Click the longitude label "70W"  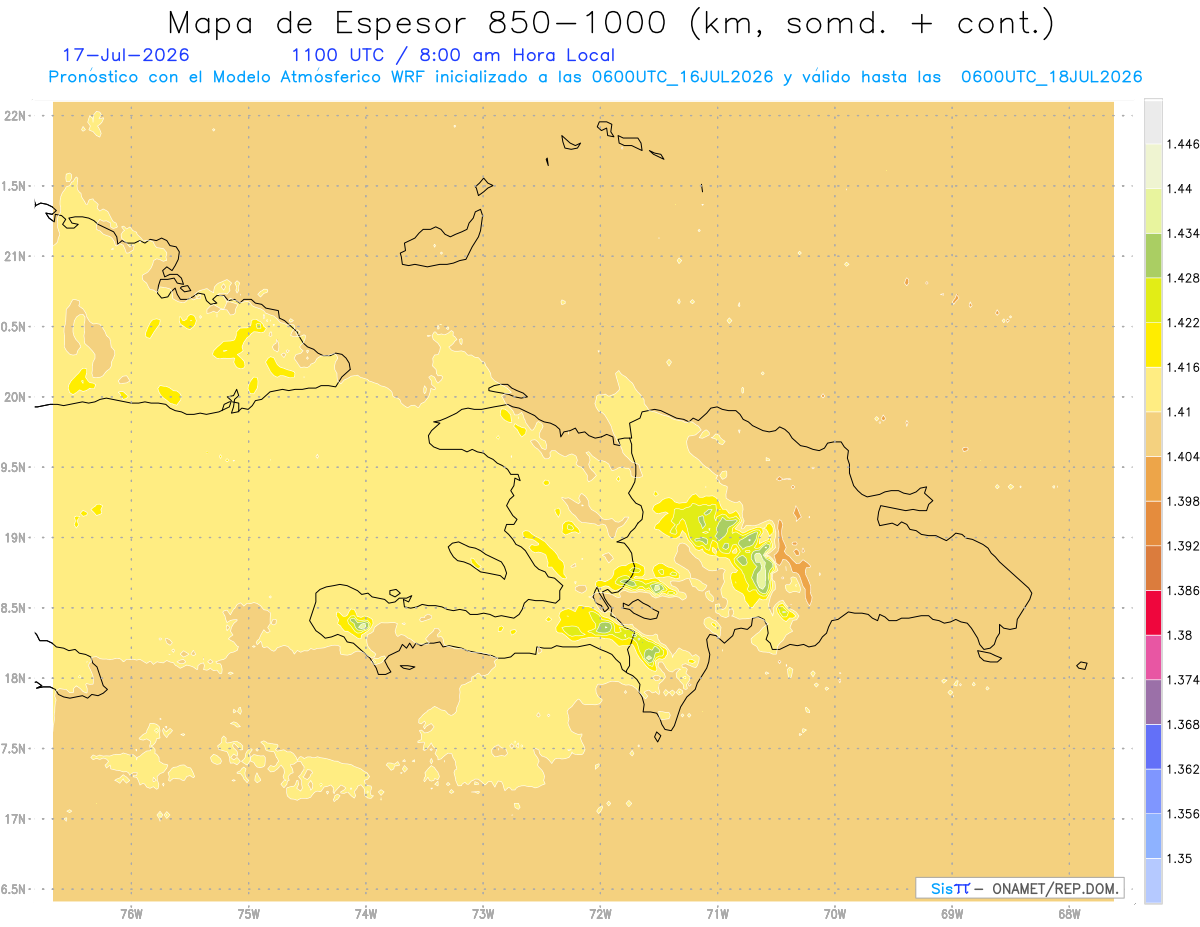[835, 913]
